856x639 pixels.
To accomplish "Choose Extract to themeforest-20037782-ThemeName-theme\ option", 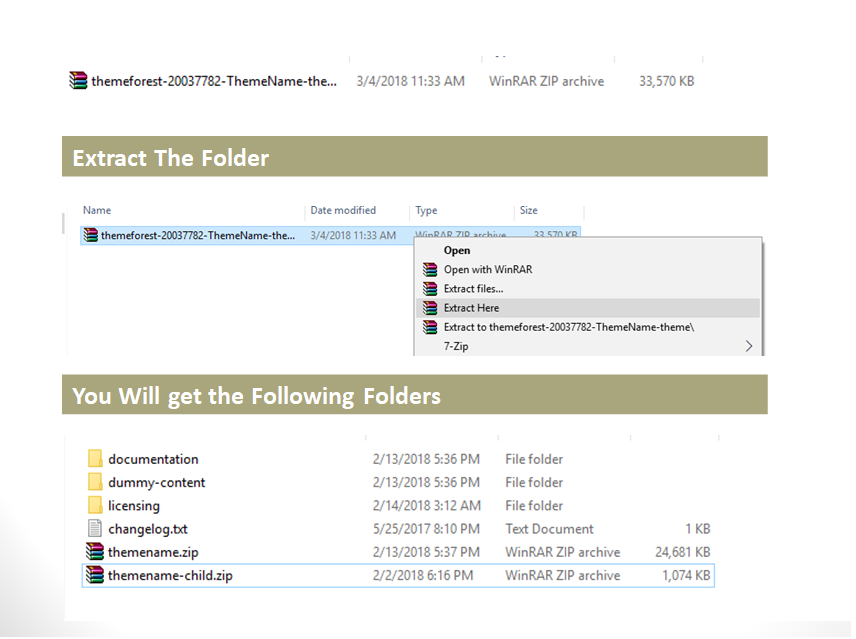I will coord(568,327).
